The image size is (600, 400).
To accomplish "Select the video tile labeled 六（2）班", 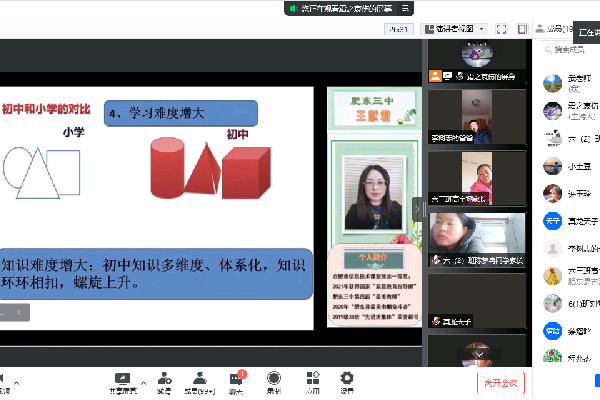I will (476, 240).
